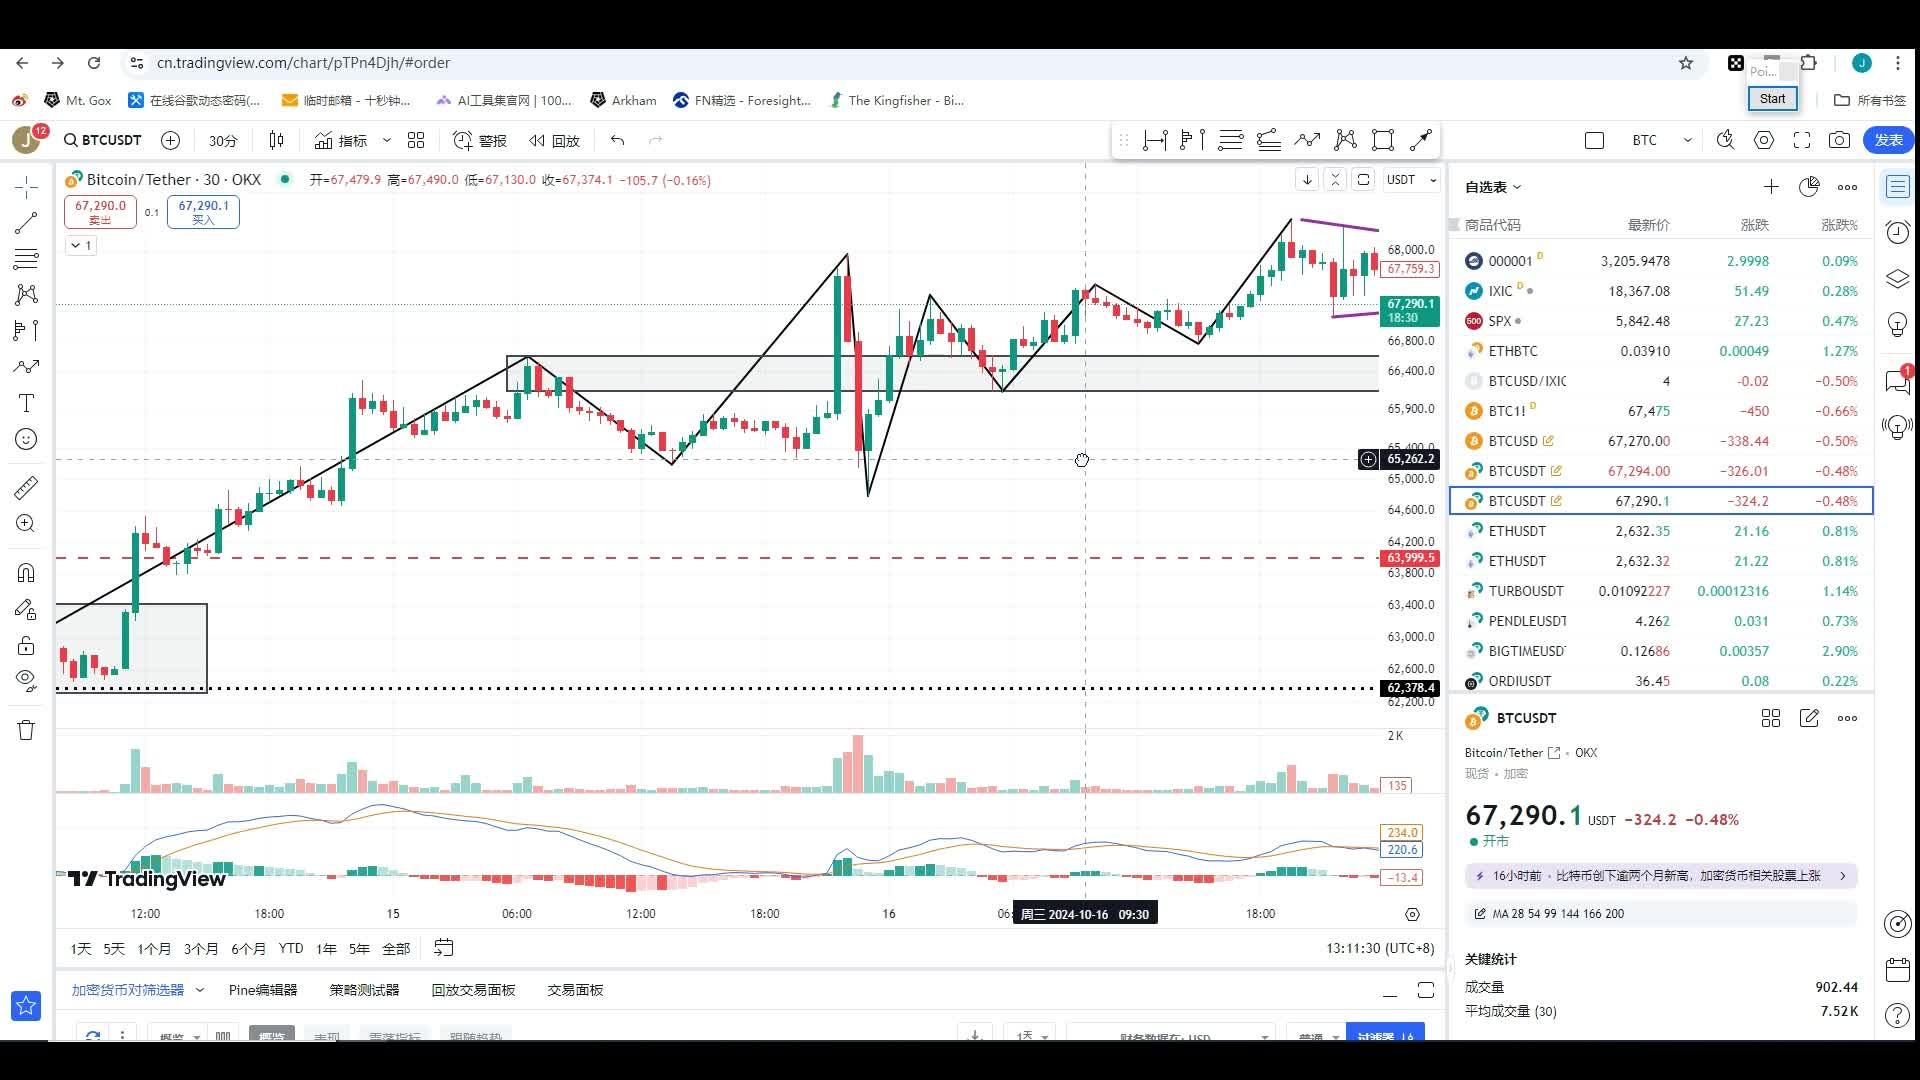This screenshot has height=1080, width=1920.
Task: Open the indicators dialog
Action: 342,140
